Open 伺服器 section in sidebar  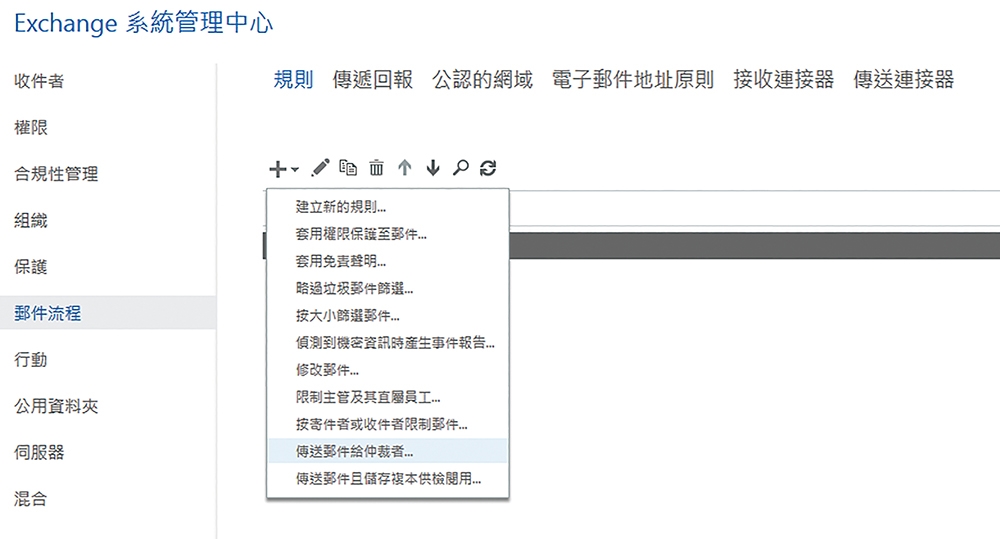tap(39, 452)
